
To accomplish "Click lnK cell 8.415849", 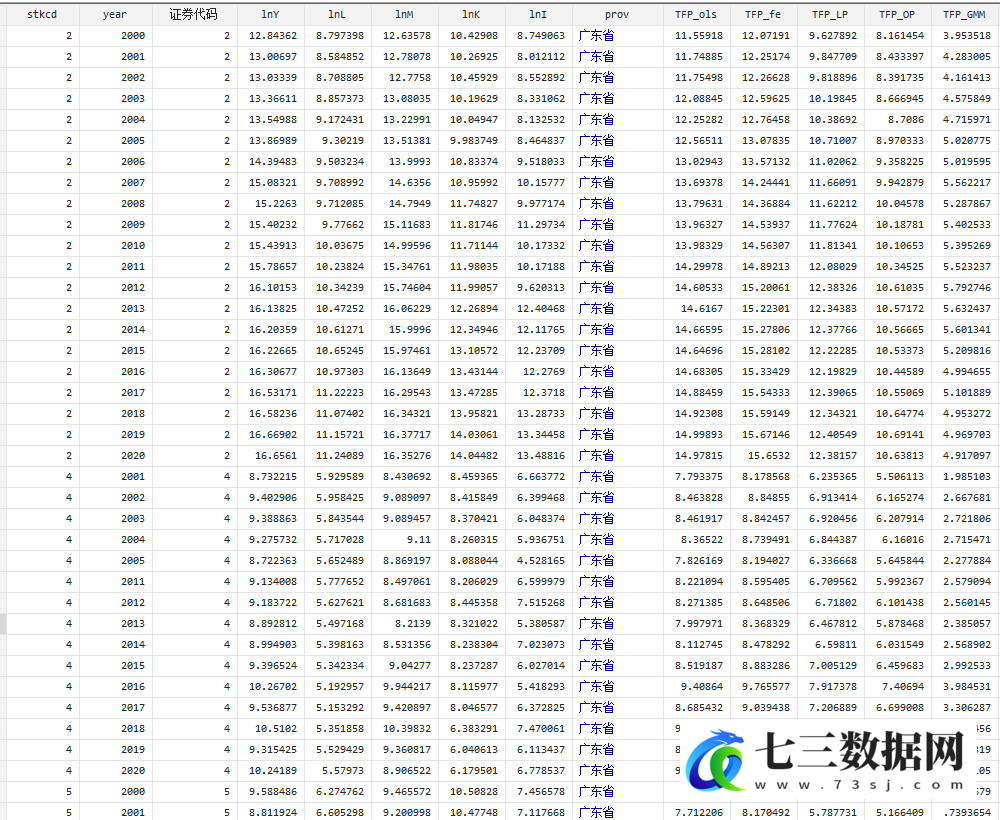I will [471, 497].
